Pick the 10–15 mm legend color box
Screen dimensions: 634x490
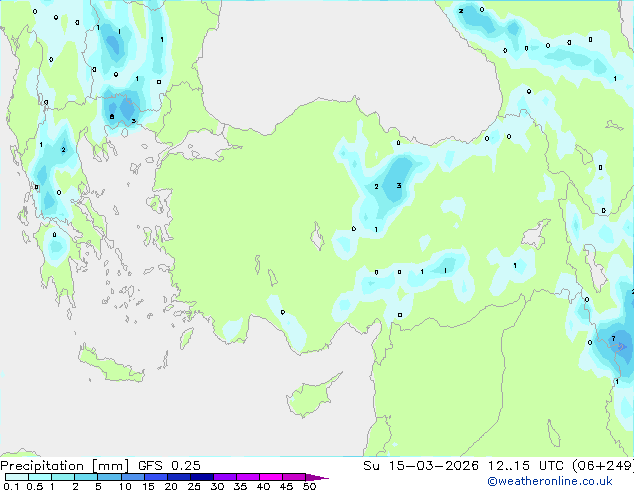[x=132, y=477]
